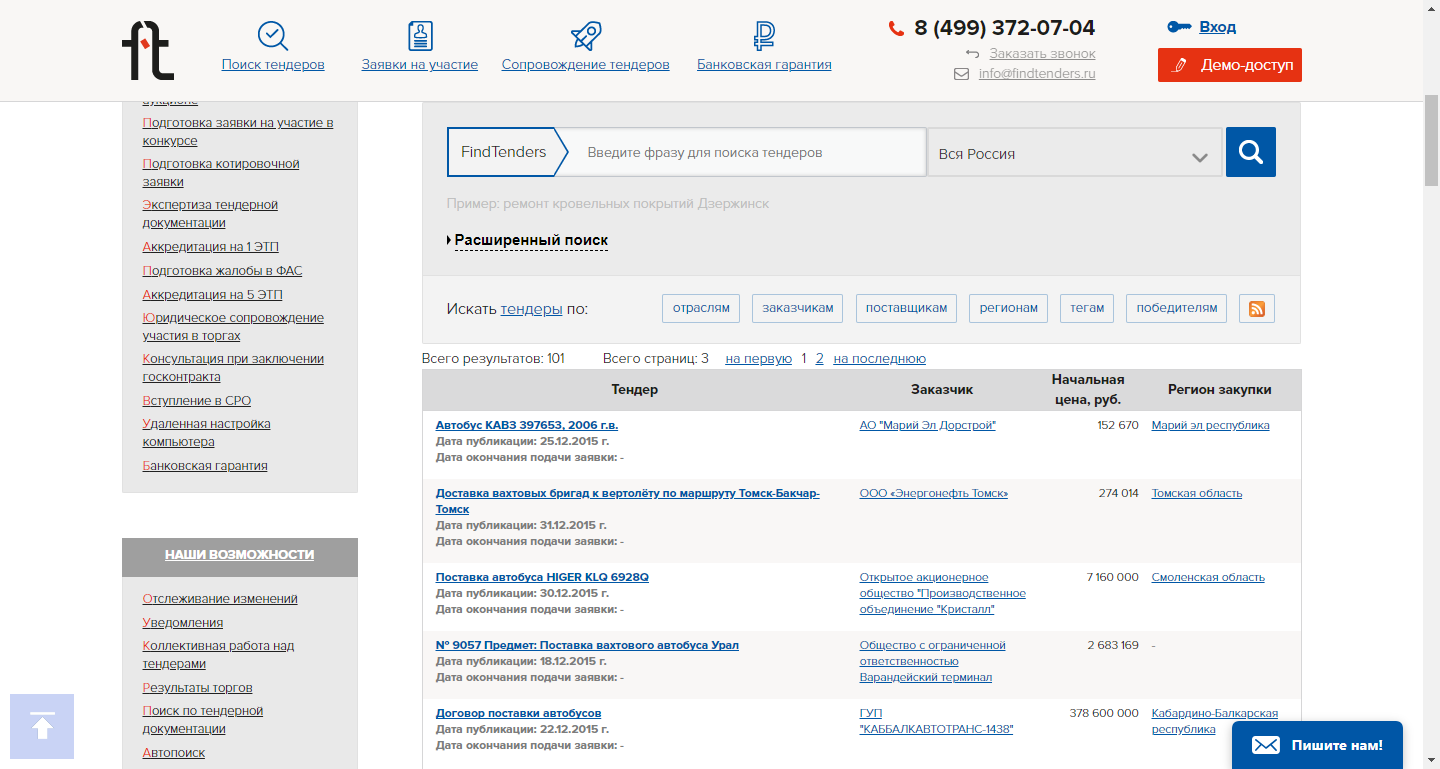Screen dimensions: 1440x769
Task: Click the Демо-доступ red button
Action: click(x=1229, y=65)
